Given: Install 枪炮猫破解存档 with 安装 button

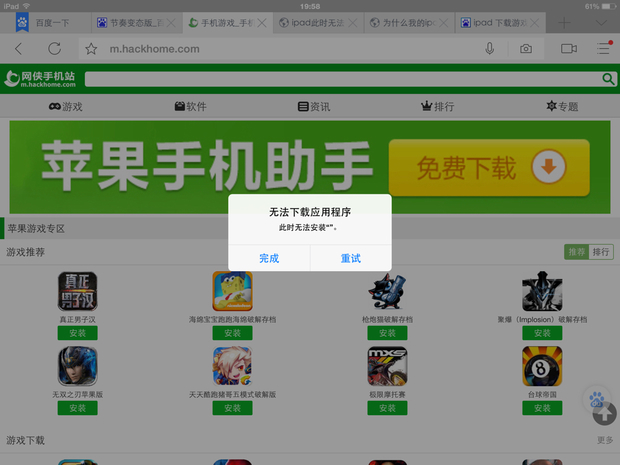Looking at the screenshot, I should point(388,333).
